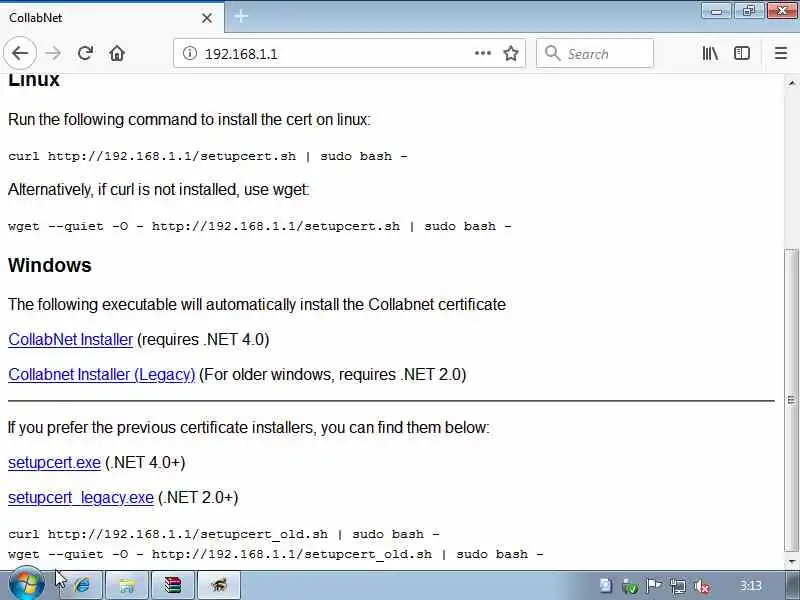Open WinRAR books icon in taskbar
The image size is (800, 600).
tap(172, 585)
